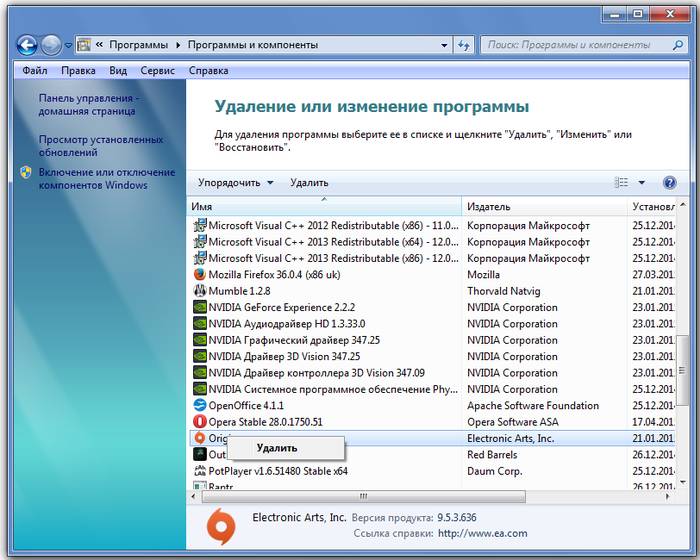Click Apache Software Foundation publisher cell

pos(533,405)
